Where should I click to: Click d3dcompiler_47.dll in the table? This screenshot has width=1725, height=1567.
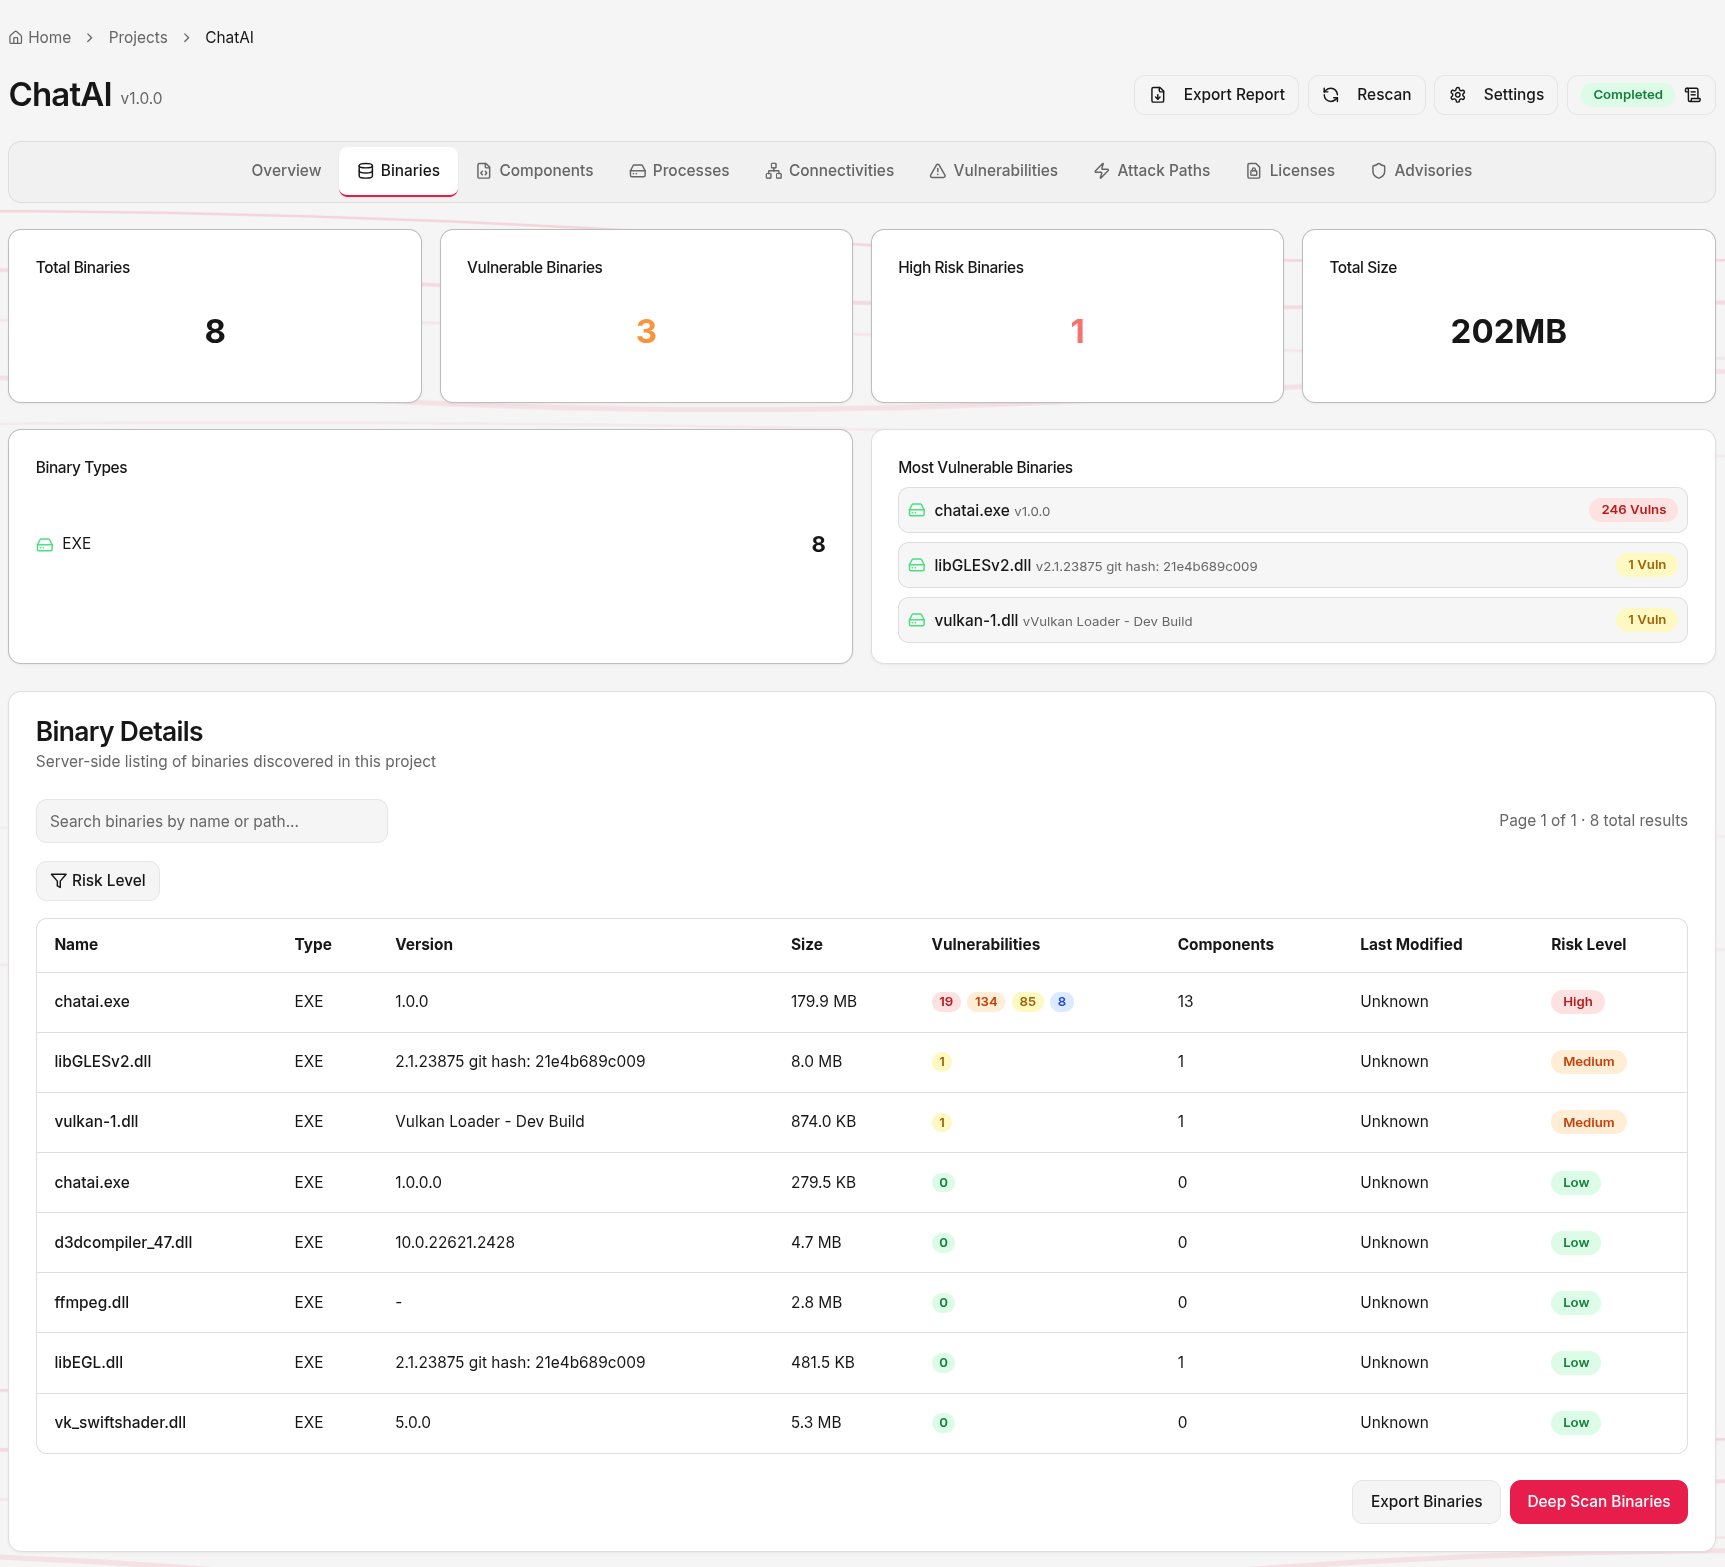(124, 1243)
